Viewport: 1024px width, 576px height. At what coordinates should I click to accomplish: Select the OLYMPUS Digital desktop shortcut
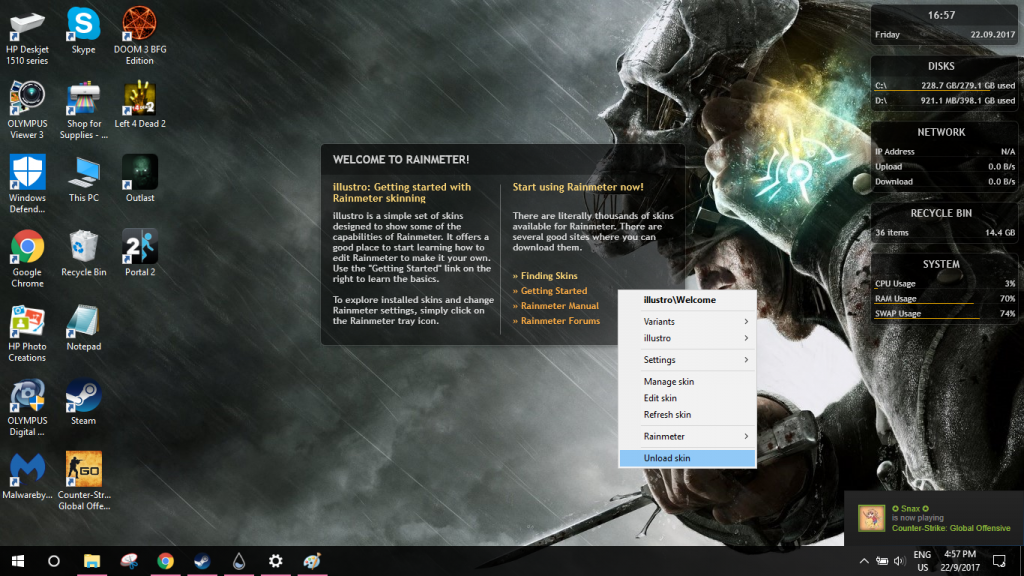pos(27,408)
